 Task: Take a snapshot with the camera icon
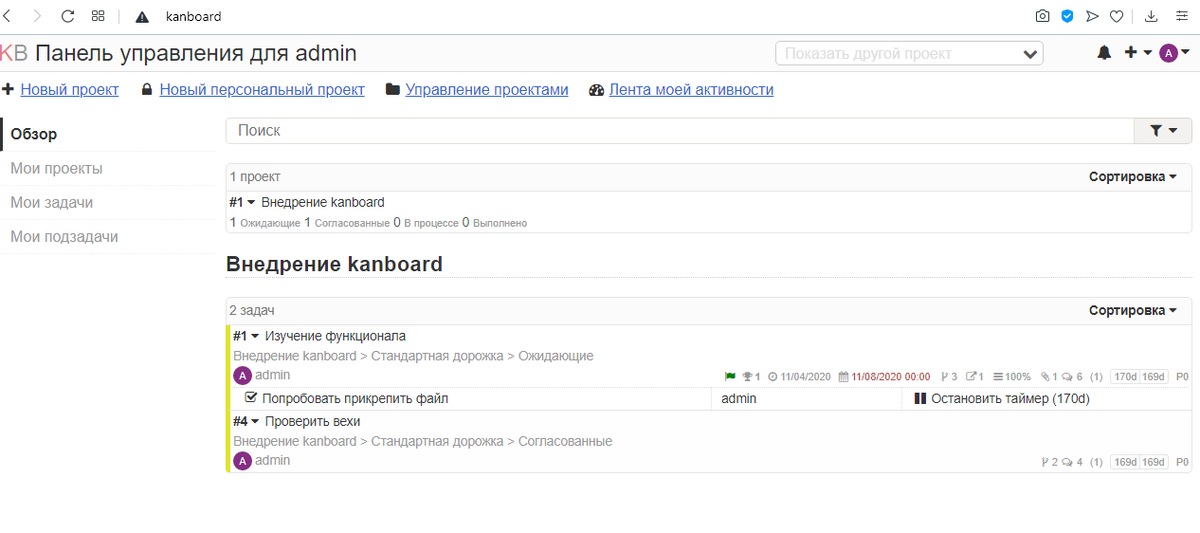pyautogui.click(x=1043, y=16)
